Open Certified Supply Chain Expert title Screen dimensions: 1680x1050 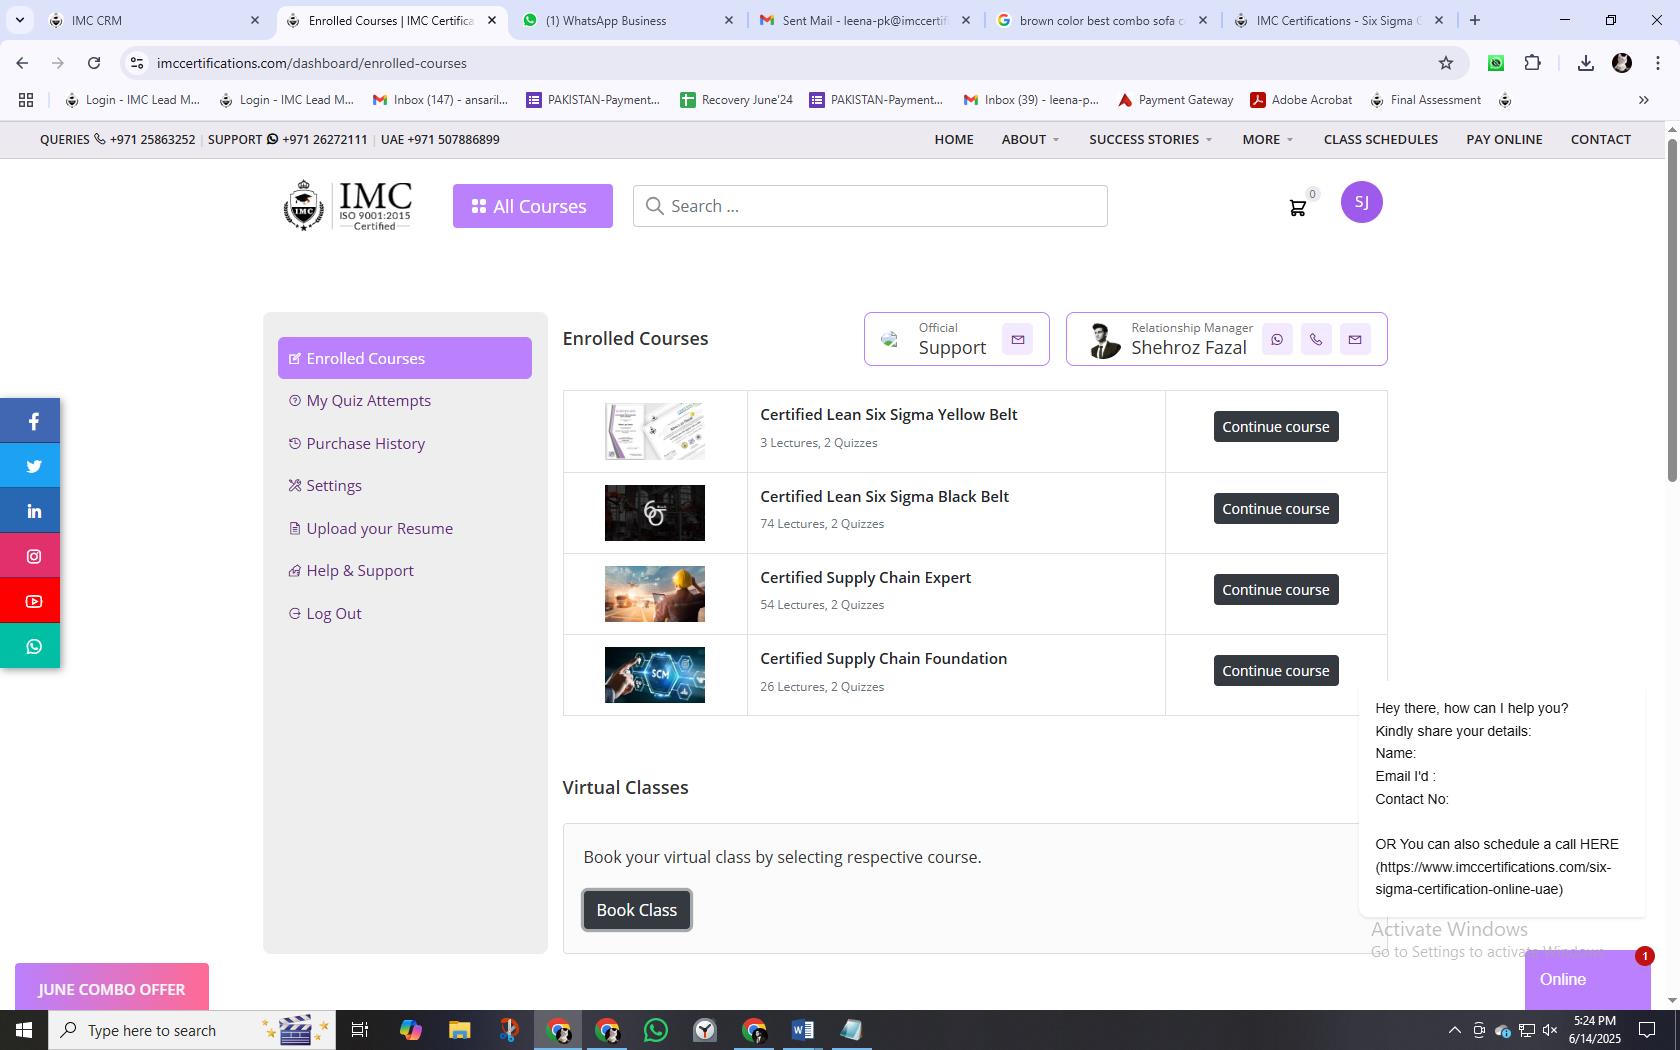click(865, 577)
